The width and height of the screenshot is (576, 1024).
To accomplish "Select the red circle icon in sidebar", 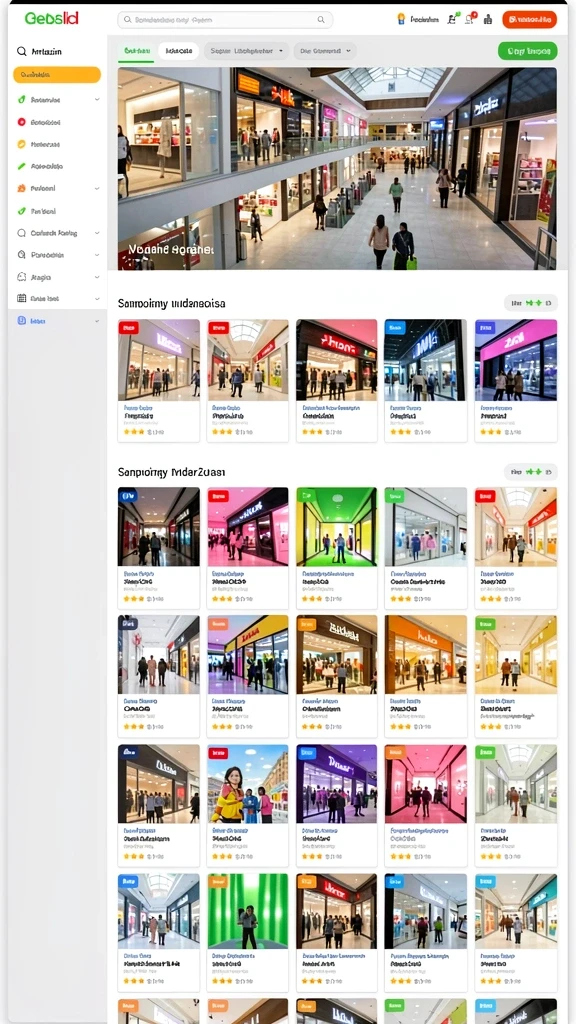I will click(x=22, y=122).
